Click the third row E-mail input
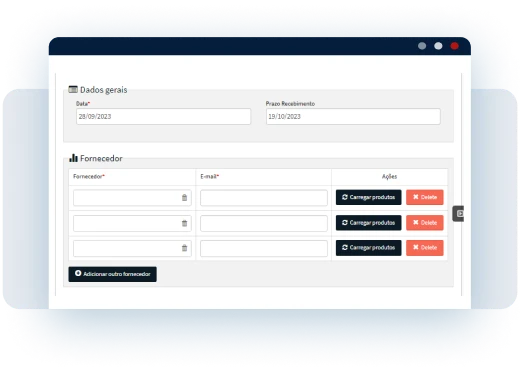Viewport: 523px width, 372px height. click(x=264, y=248)
